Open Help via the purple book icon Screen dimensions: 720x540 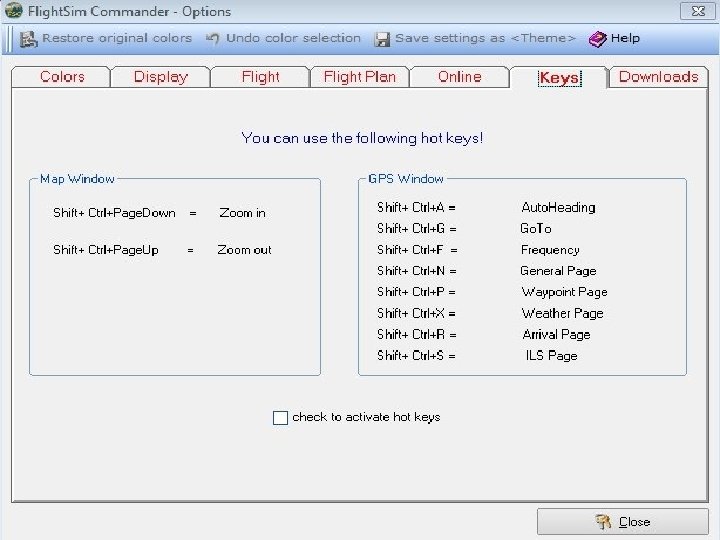(597, 39)
